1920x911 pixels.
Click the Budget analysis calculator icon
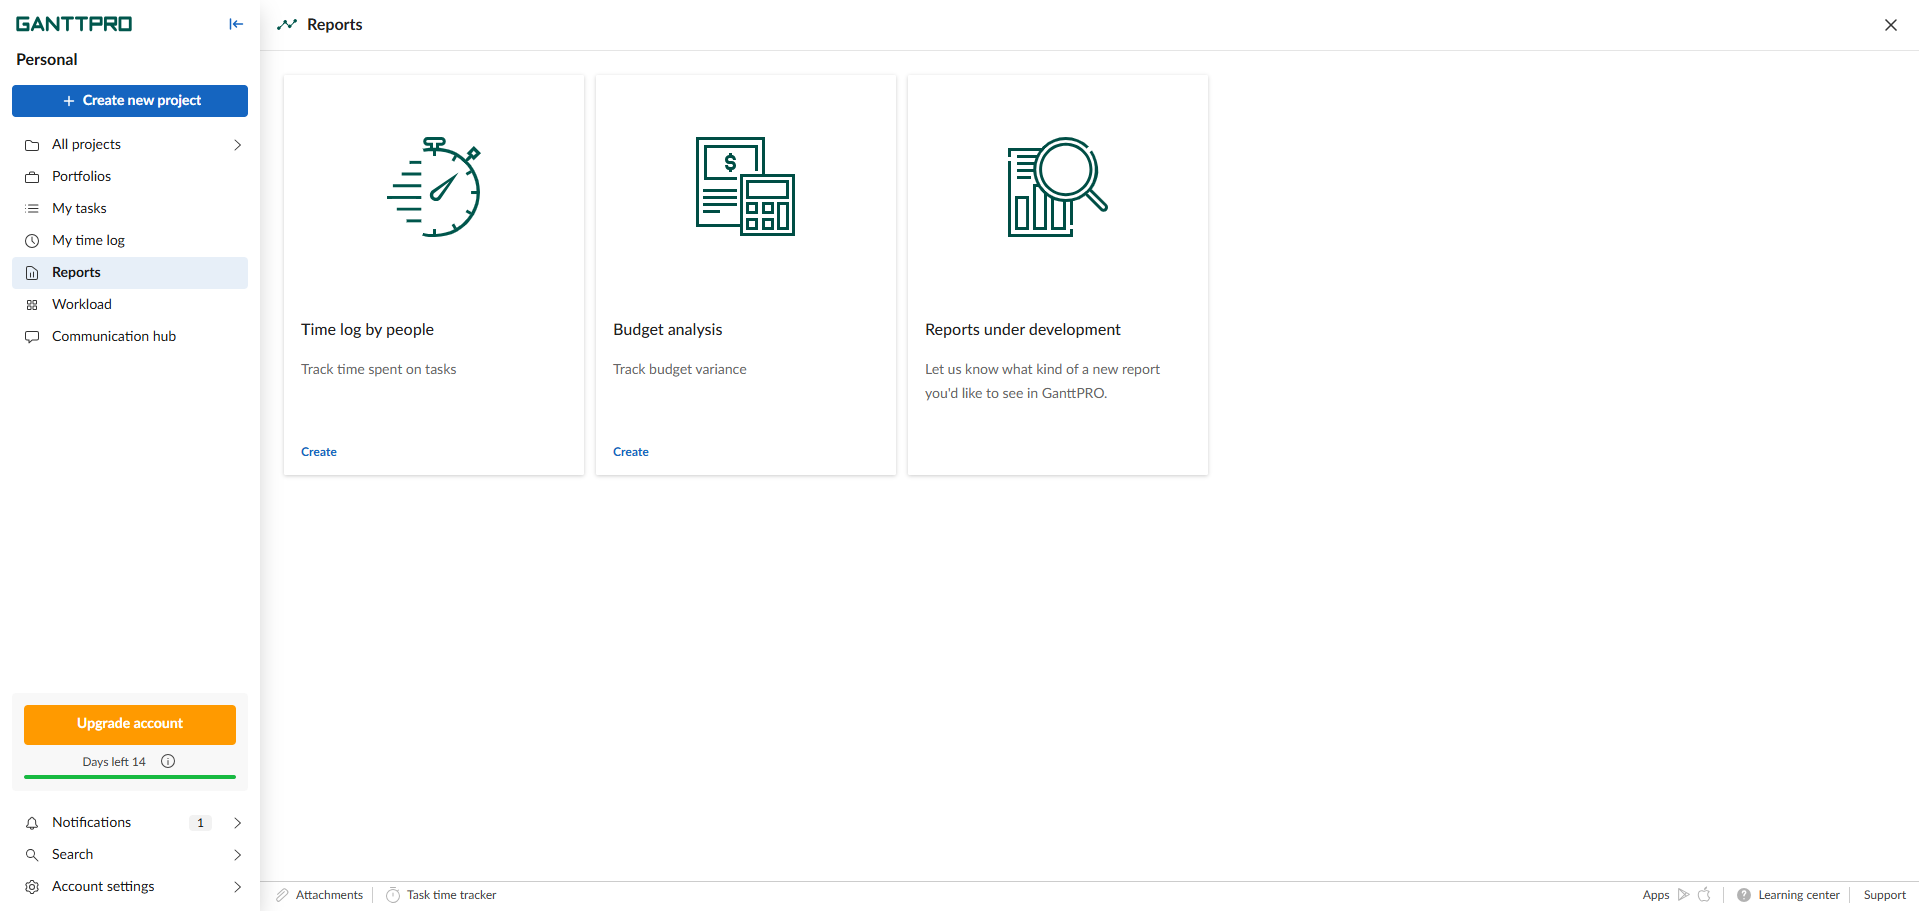[x=745, y=187]
